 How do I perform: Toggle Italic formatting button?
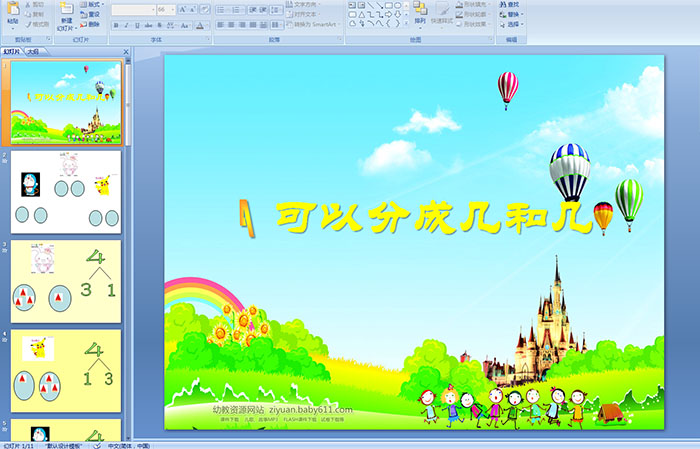pyautogui.click(x=128, y=25)
